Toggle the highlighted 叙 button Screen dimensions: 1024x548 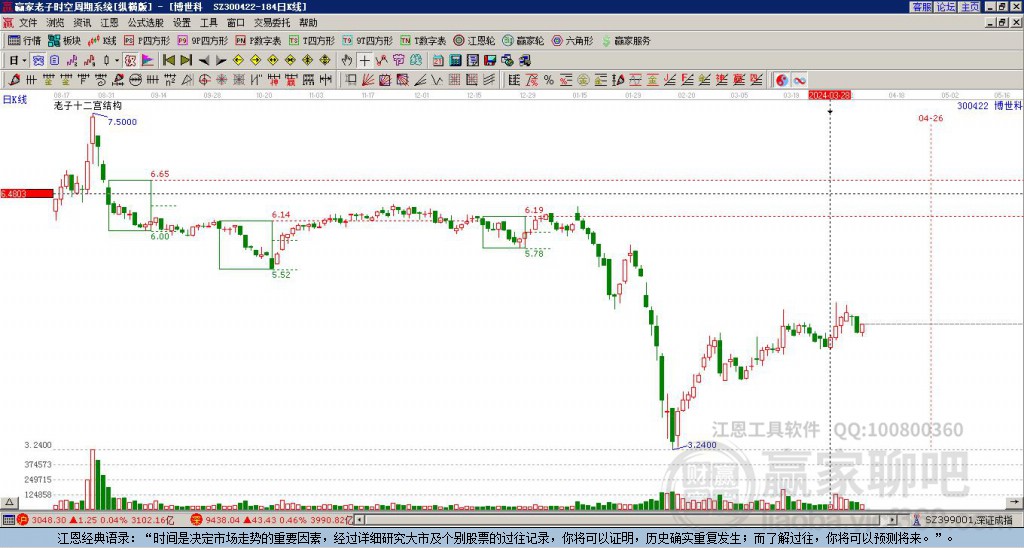coord(130,61)
